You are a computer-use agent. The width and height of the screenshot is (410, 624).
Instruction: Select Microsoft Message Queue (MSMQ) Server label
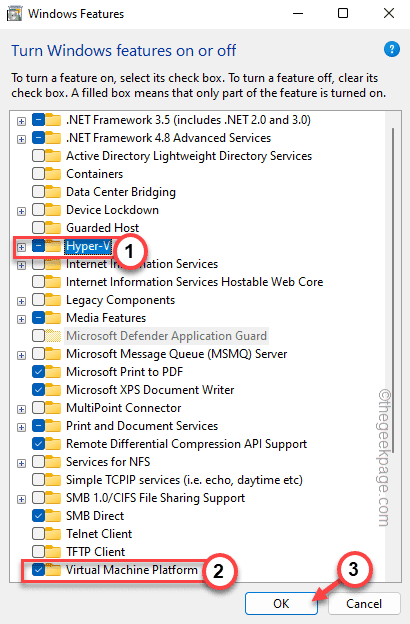176,354
